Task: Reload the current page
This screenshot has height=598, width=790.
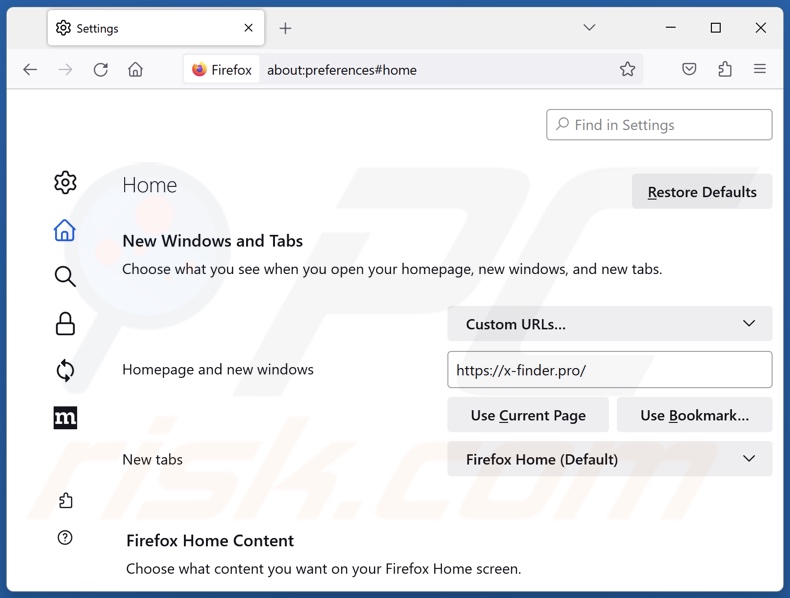Action: click(x=101, y=70)
